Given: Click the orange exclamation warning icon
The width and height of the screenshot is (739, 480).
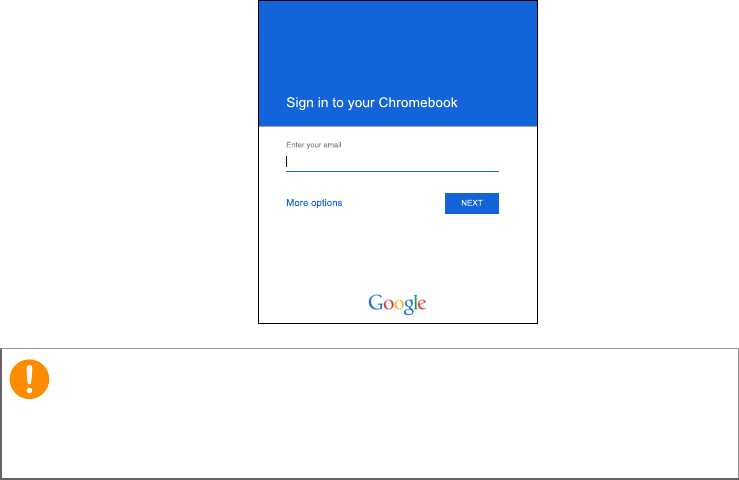Looking at the screenshot, I should click(29, 379).
